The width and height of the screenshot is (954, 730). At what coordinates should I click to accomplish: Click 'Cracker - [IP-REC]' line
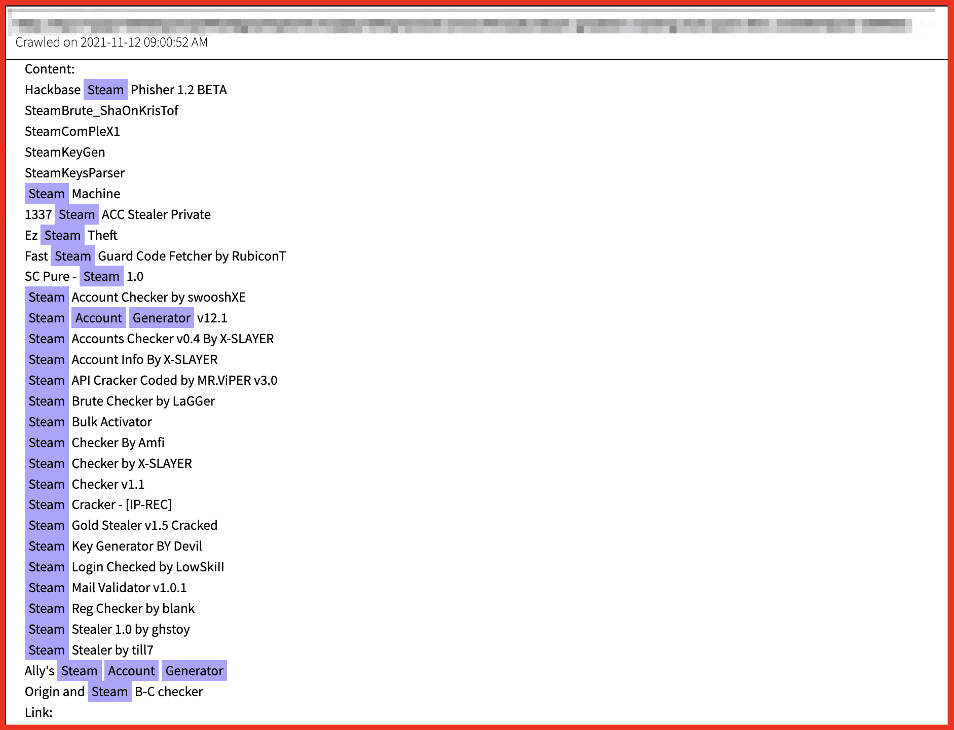point(122,504)
